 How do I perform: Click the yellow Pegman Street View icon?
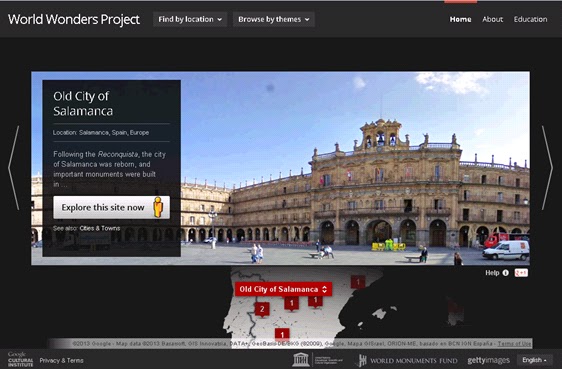point(158,207)
